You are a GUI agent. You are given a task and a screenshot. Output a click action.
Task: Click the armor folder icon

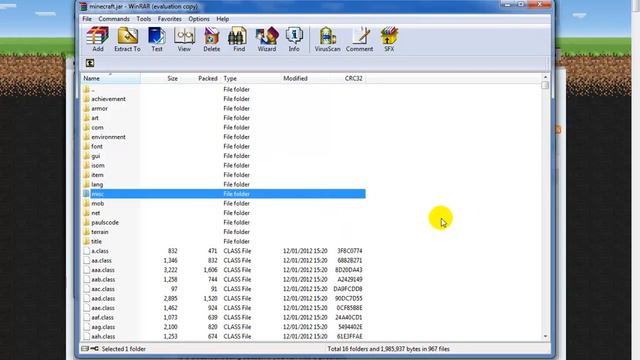86,108
